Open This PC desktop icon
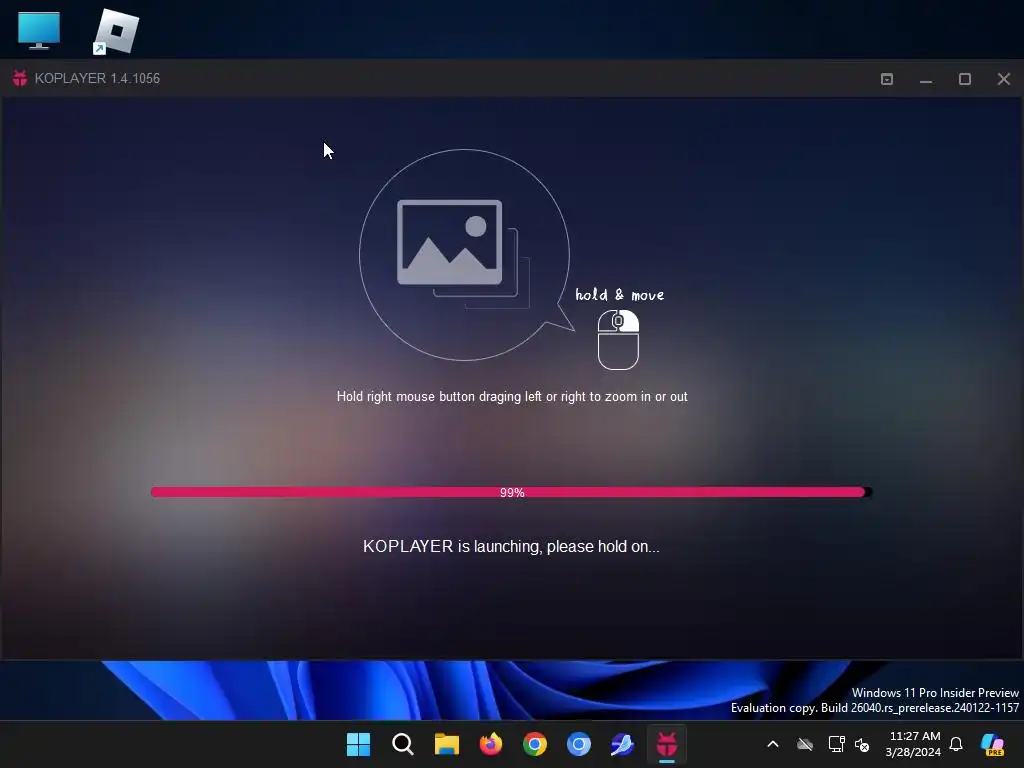 [x=39, y=30]
